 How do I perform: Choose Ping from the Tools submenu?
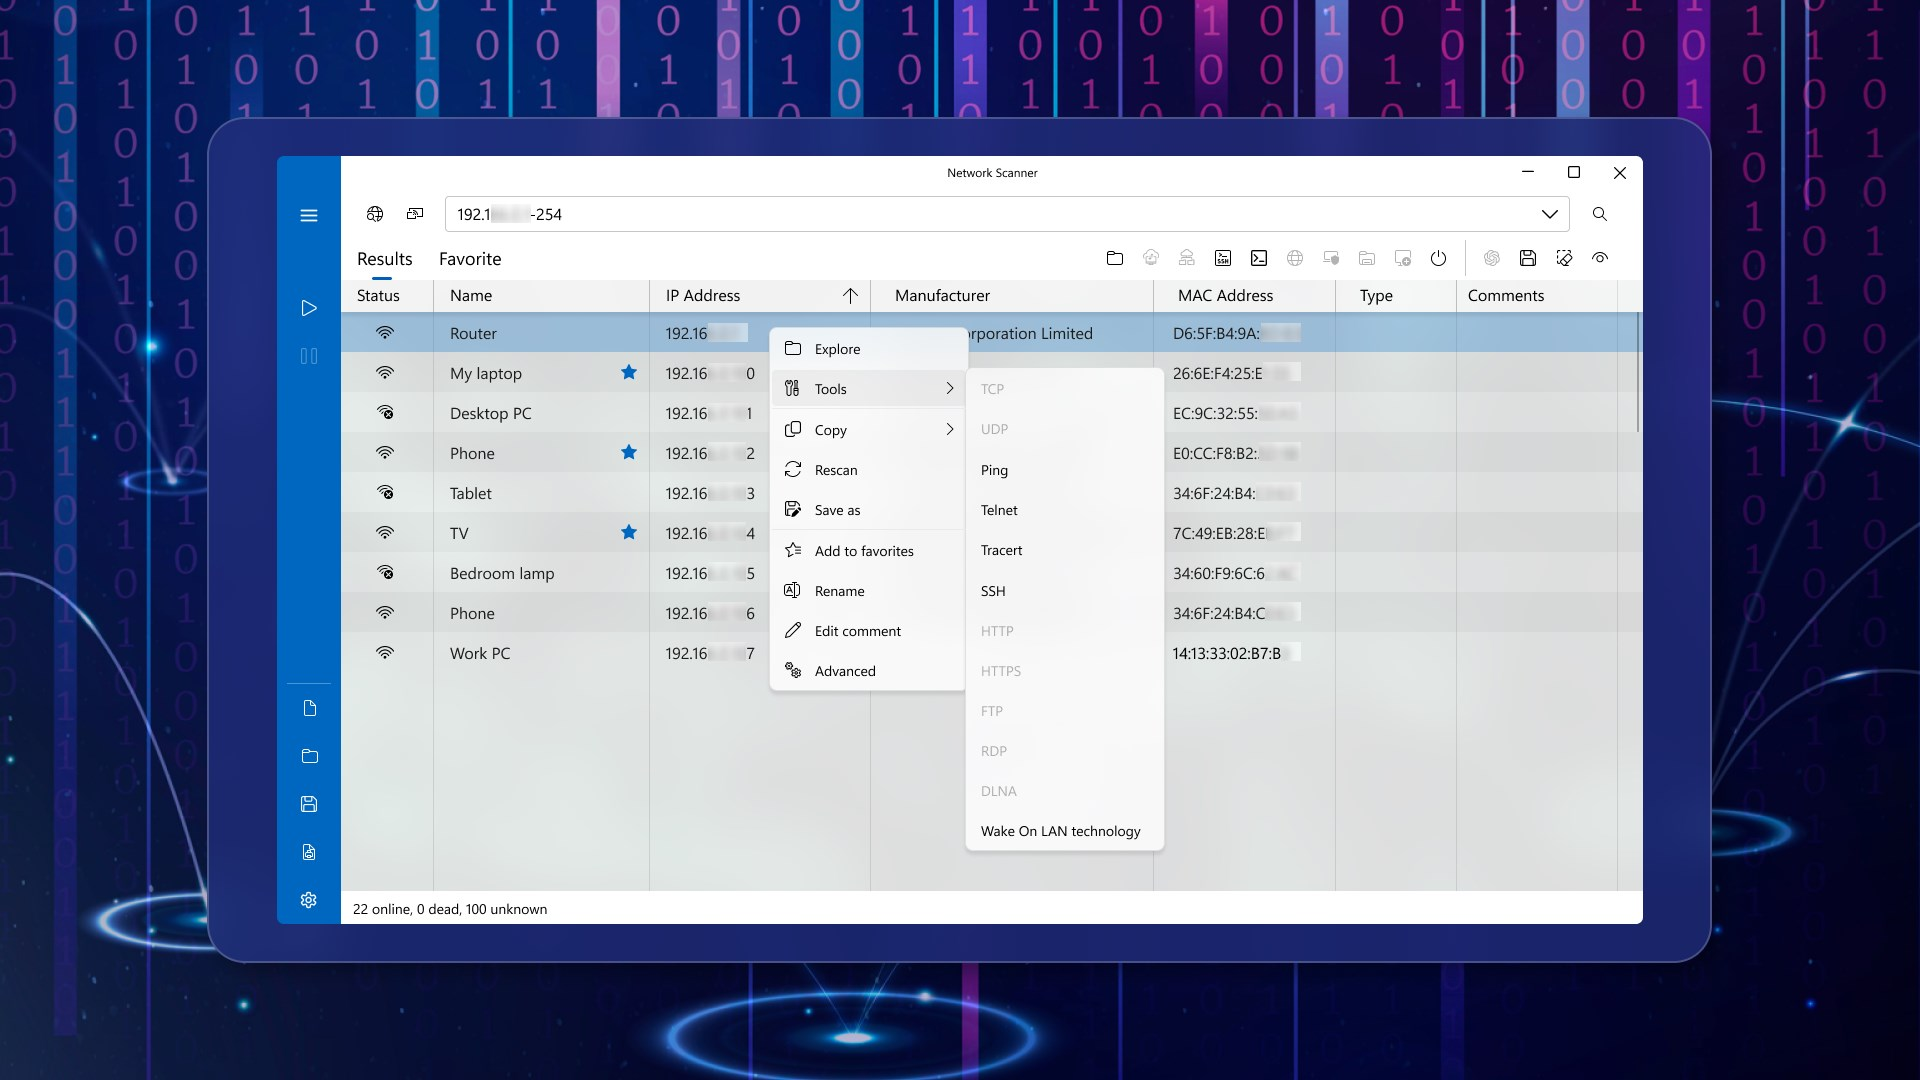[994, 470]
